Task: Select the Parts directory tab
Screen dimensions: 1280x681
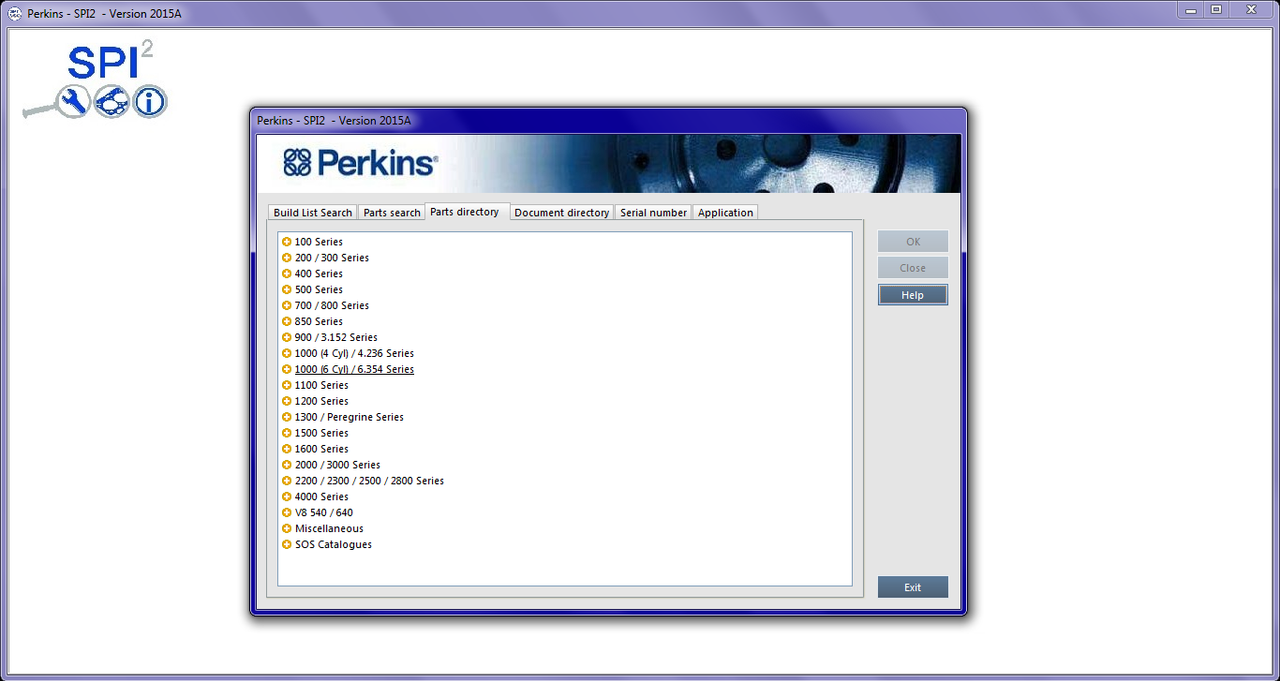Action: coord(467,212)
